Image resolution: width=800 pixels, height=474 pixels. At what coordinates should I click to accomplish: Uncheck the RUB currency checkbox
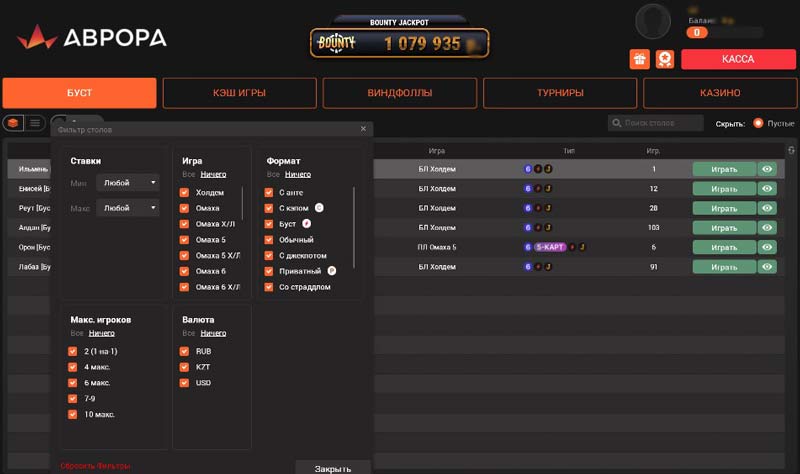pyautogui.click(x=185, y=352)
